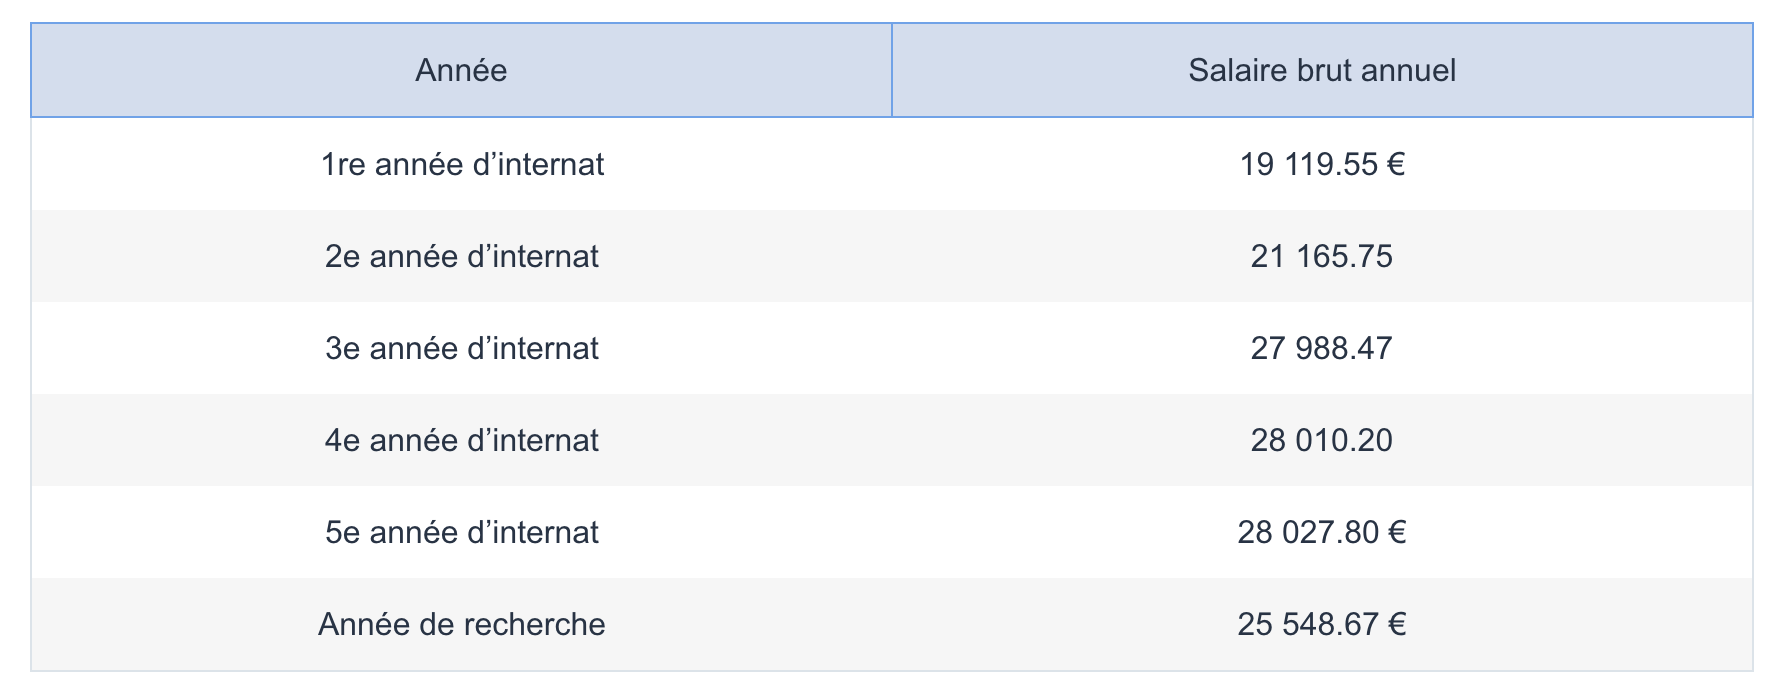Screen dimensions: 1774x698
Task: Select the 2e année d'internat cell
Action: pyautogui.click(x=461, y=256)
